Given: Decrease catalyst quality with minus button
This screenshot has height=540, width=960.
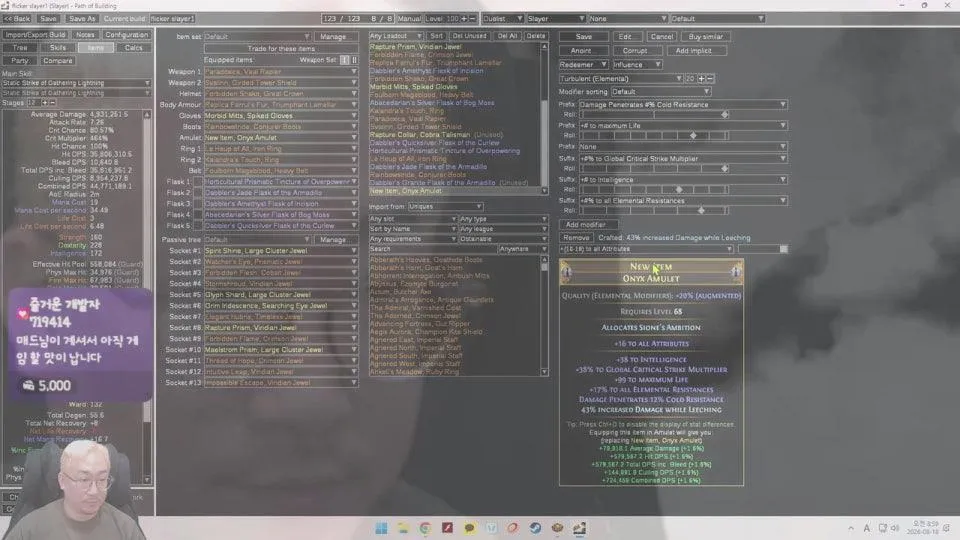Looking at the screenshot, I should [x=710, y=79].
